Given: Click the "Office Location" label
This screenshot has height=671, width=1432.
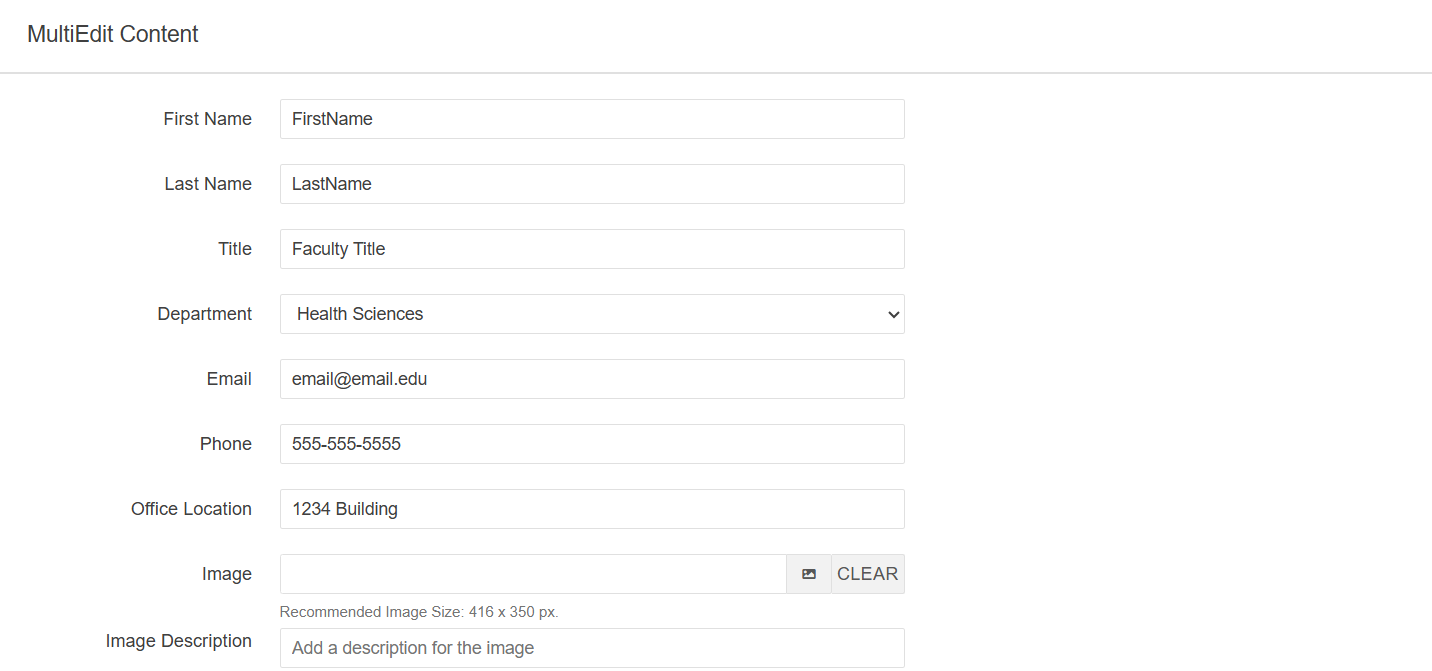Looking at the screenshot, I should click(191, 509).
